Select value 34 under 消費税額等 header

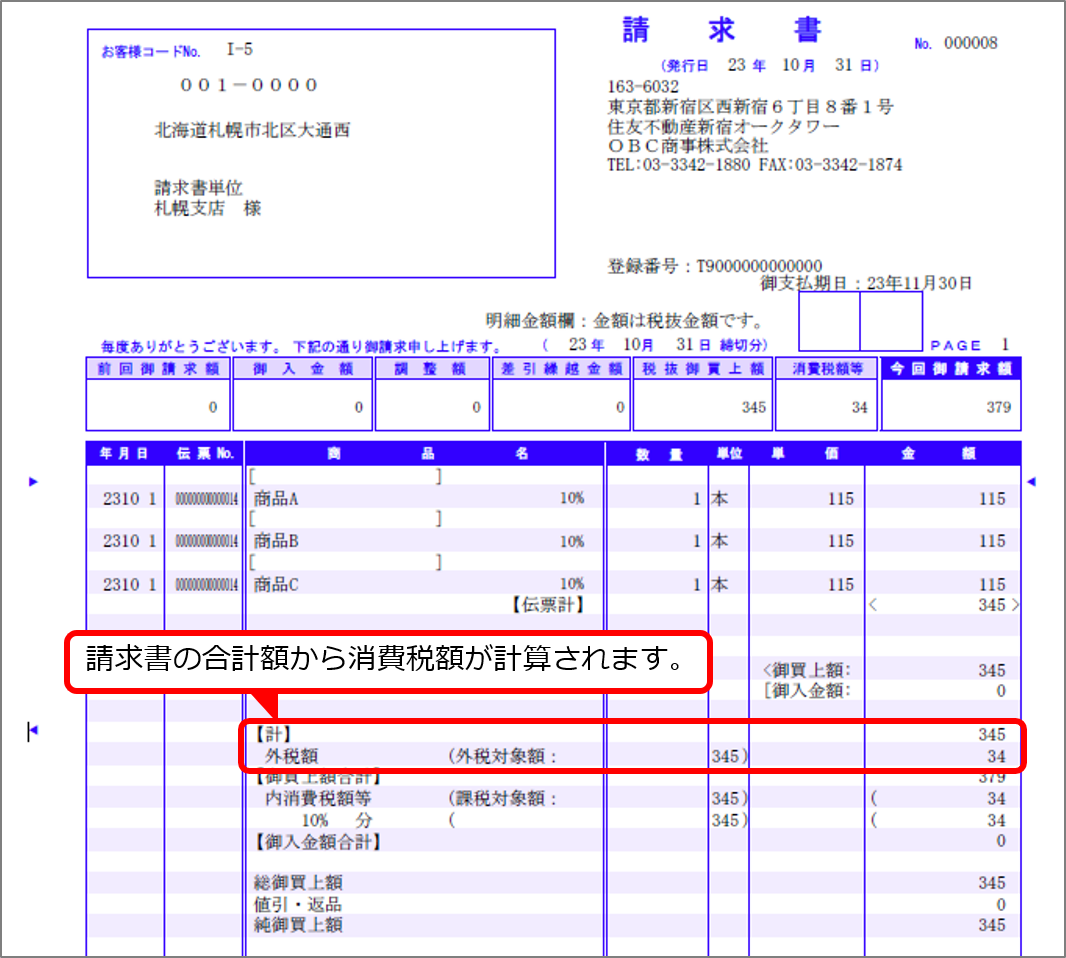click(x=859, y=407)
